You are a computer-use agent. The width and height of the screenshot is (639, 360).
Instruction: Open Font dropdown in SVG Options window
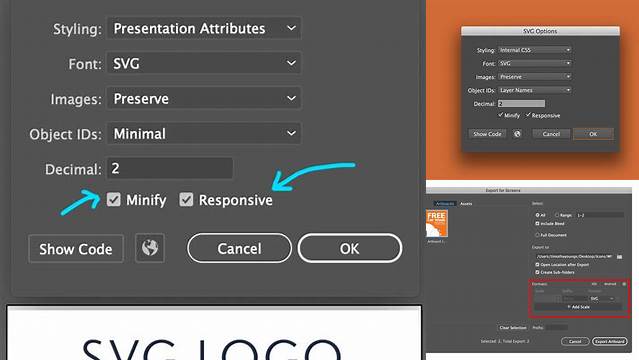[x=535, y=63]
